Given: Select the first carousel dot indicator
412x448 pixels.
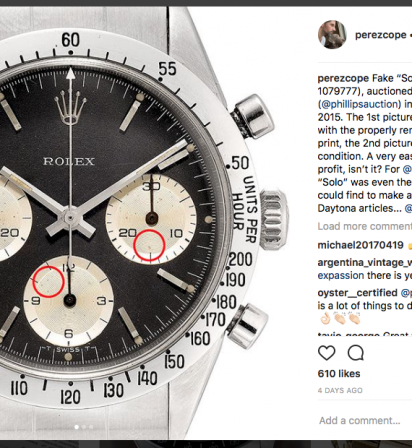Looking at the screenshot, I should [77, 427].
